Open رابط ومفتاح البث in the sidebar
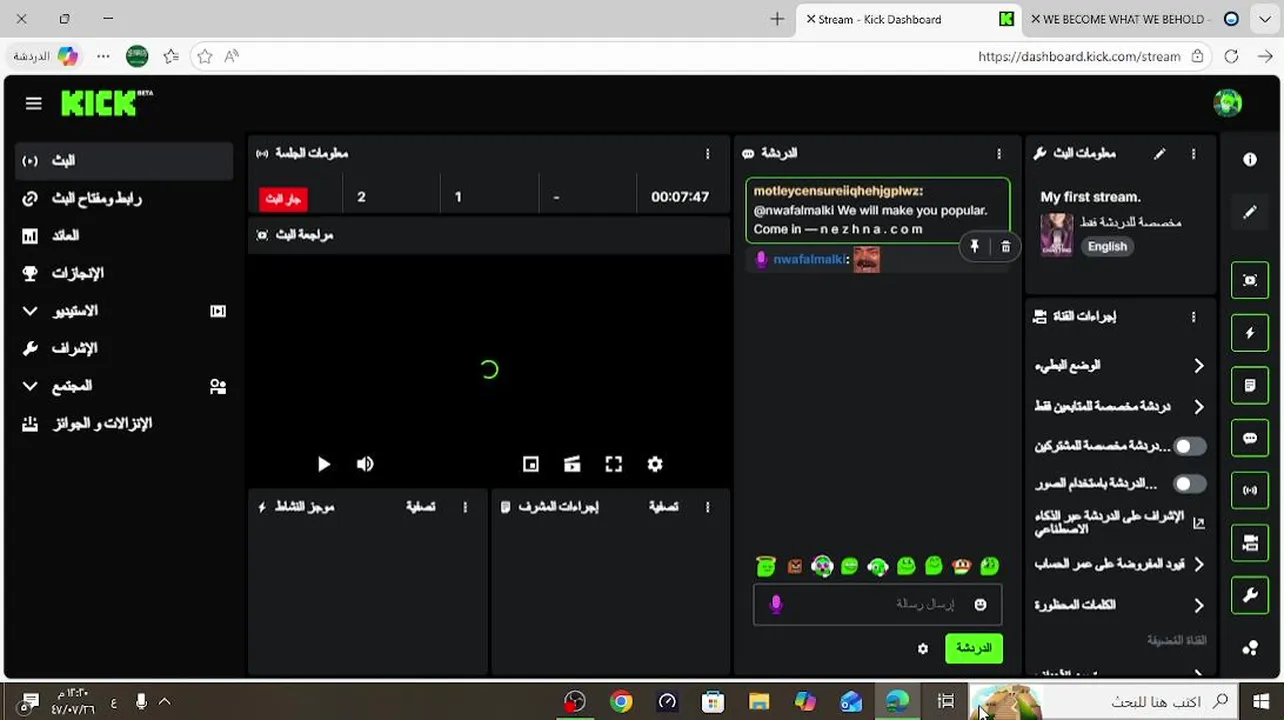This screenshot has height=720, width=1284. click(124, 198)
